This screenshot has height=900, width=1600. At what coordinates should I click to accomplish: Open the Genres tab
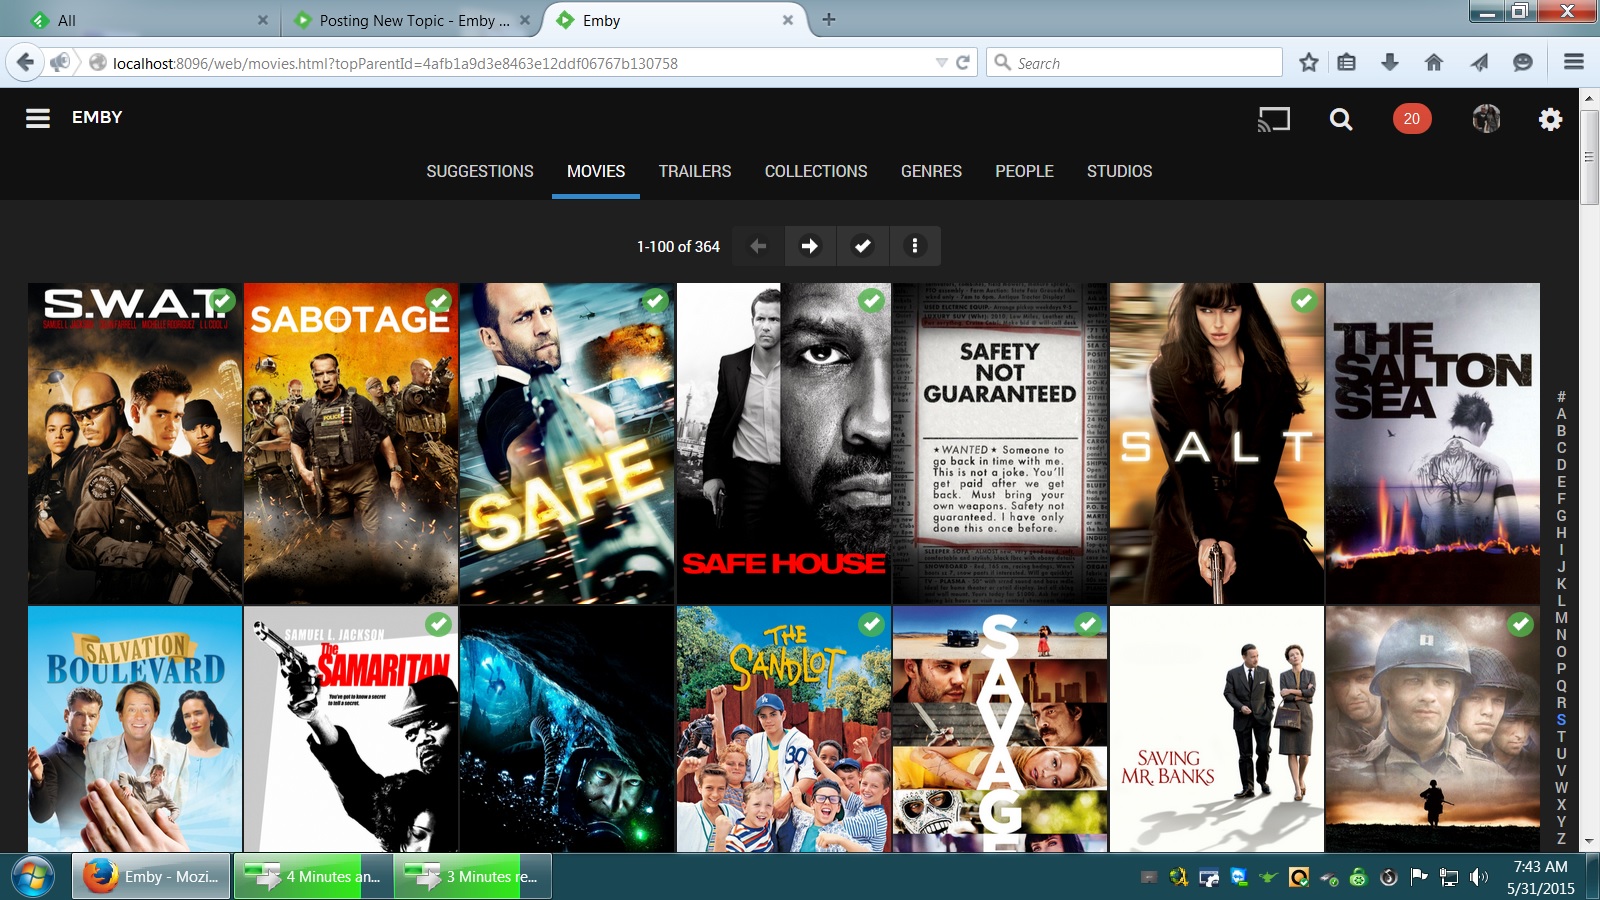931,172
